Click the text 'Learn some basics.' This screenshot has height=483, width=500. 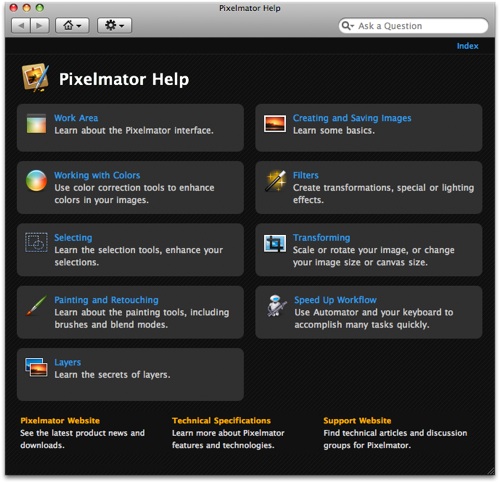(334, 130)
